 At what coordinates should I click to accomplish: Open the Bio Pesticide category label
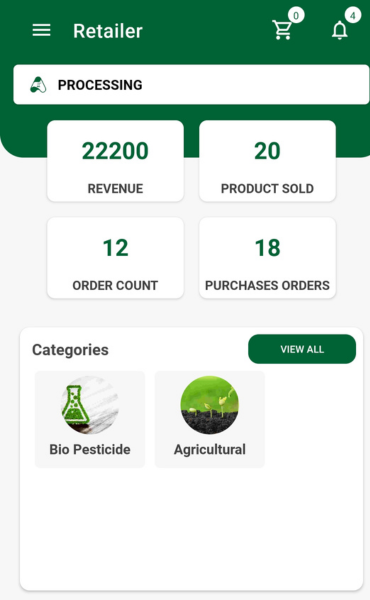point(90,449)
